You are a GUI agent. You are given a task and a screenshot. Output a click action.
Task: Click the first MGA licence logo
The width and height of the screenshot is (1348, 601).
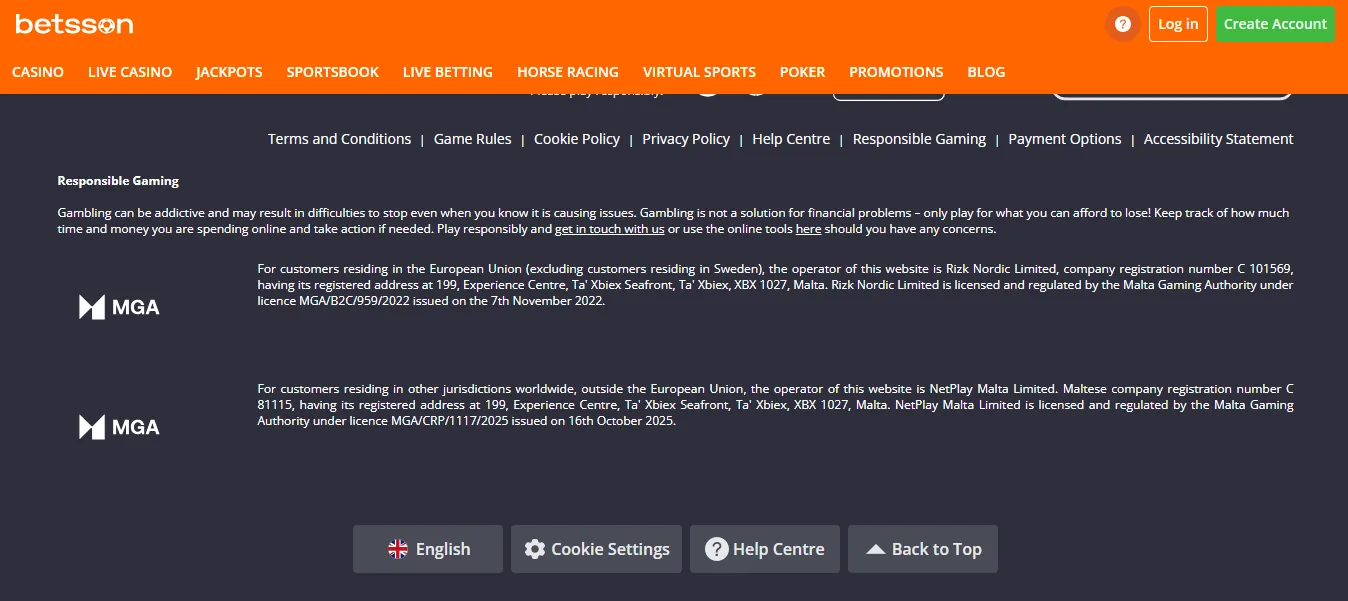pos(119,307)
